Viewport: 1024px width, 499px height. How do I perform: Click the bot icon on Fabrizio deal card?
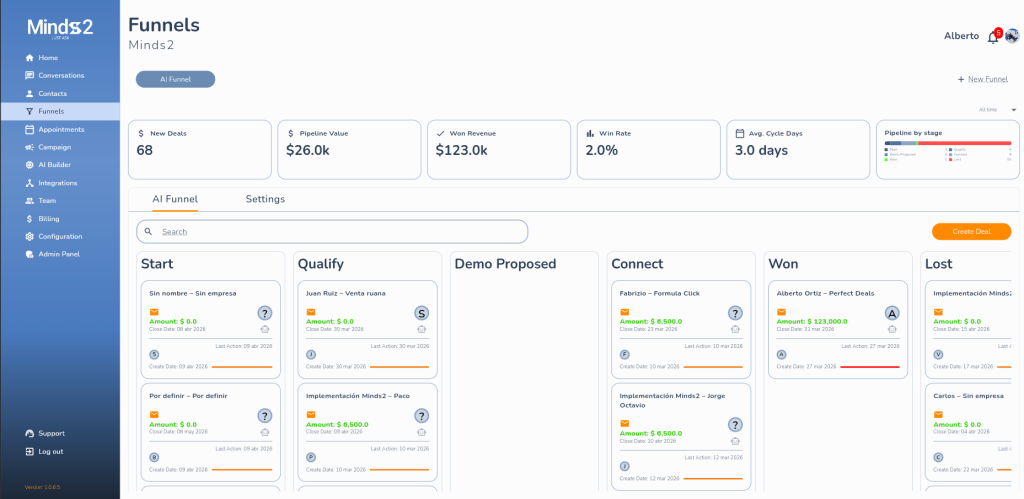(736, 329)
